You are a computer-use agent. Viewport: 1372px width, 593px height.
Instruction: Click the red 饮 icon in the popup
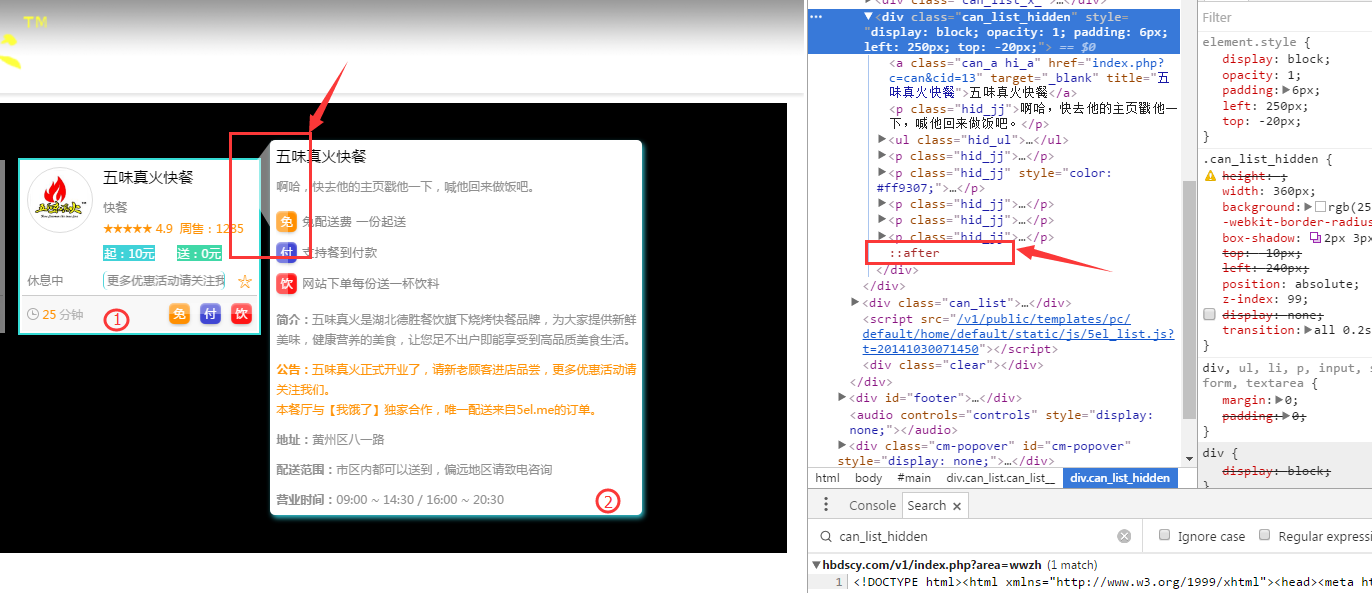pyautogui.click(x=287, y=283)
